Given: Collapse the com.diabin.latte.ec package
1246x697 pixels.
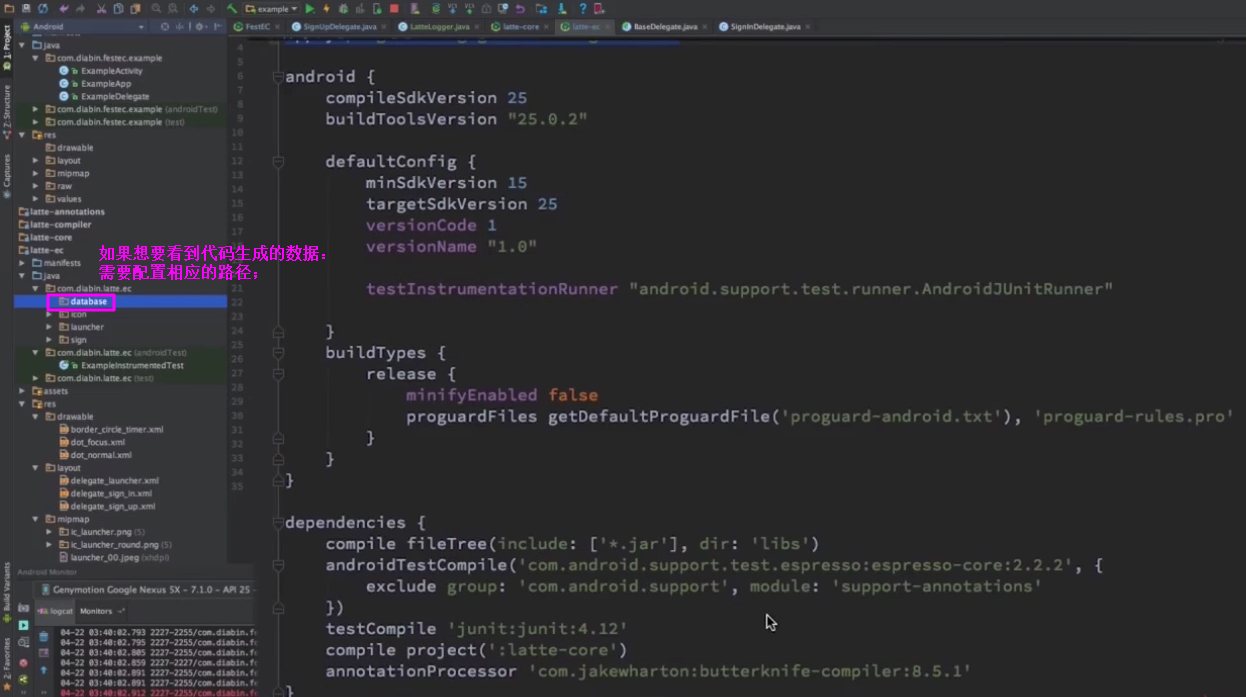Looking at the screenshot, I should click(36, 288).
